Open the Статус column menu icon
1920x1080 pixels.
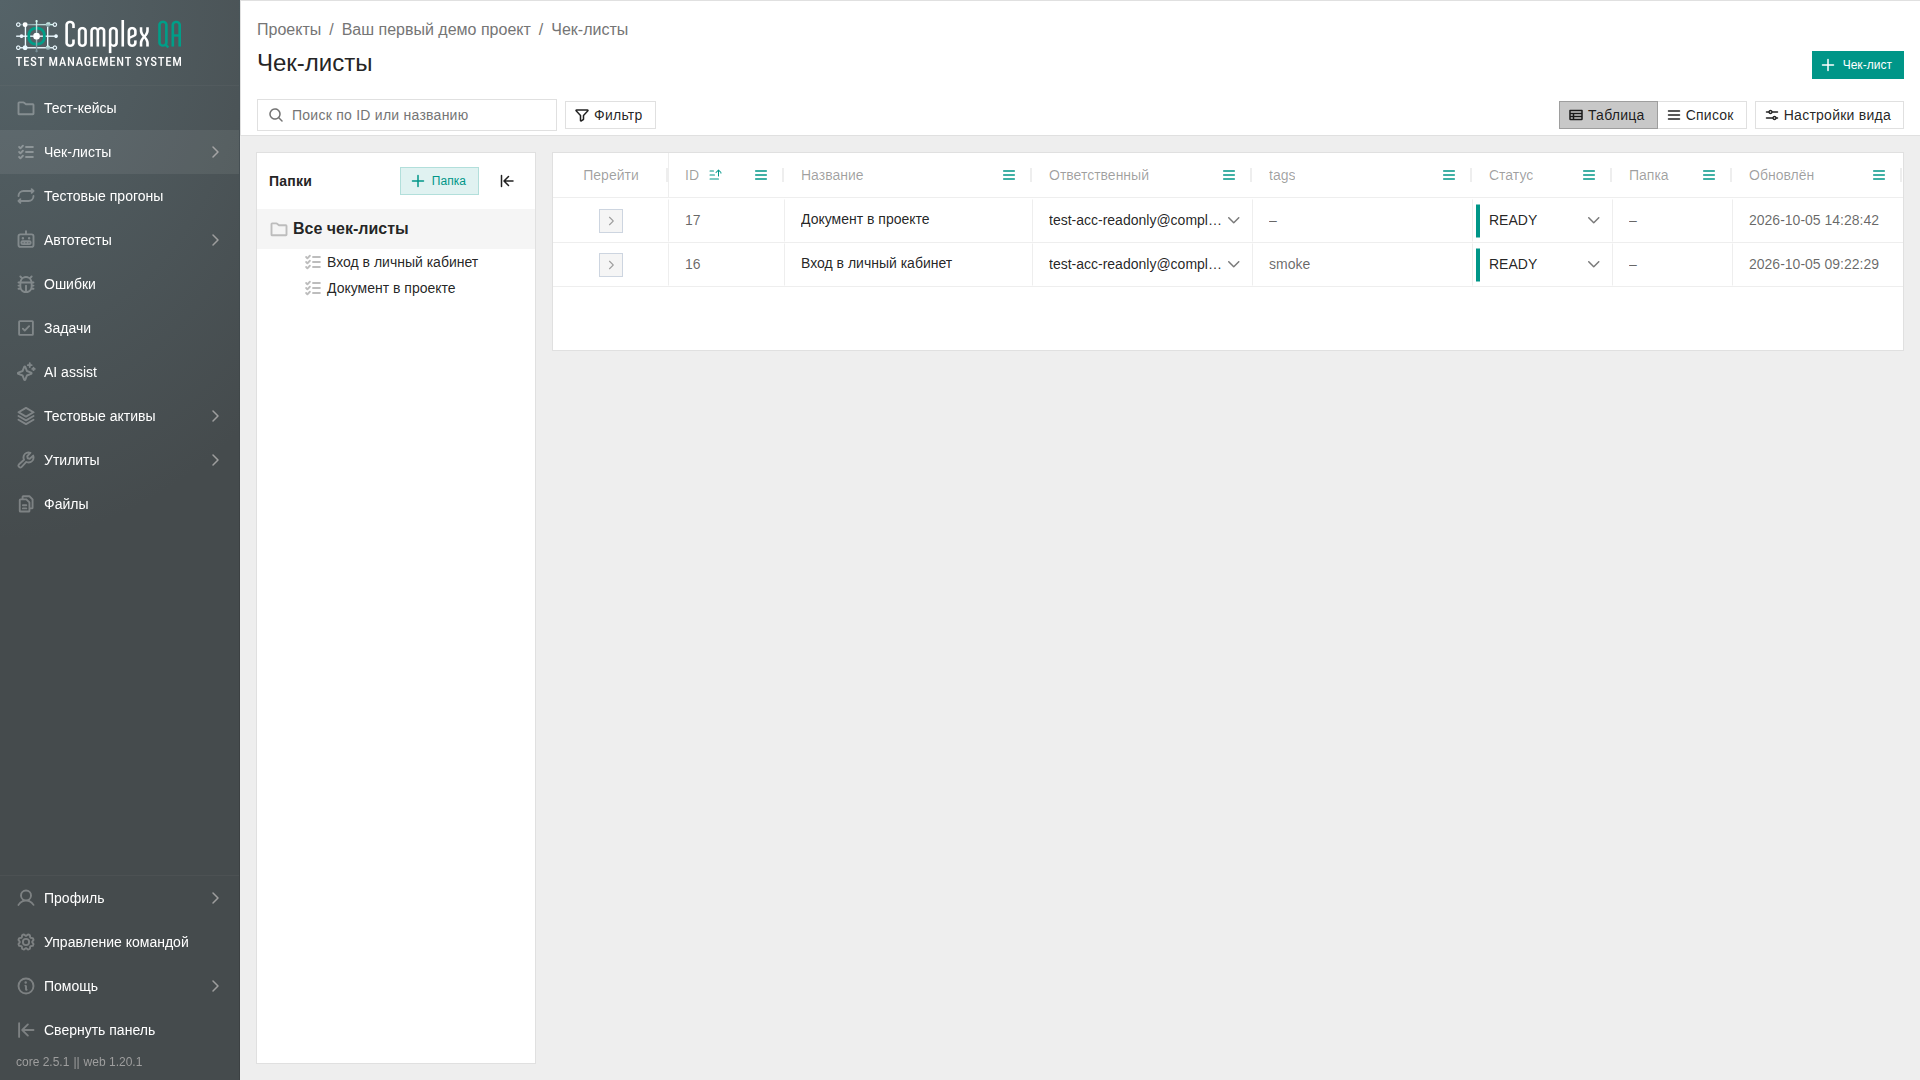(1589, 175)
